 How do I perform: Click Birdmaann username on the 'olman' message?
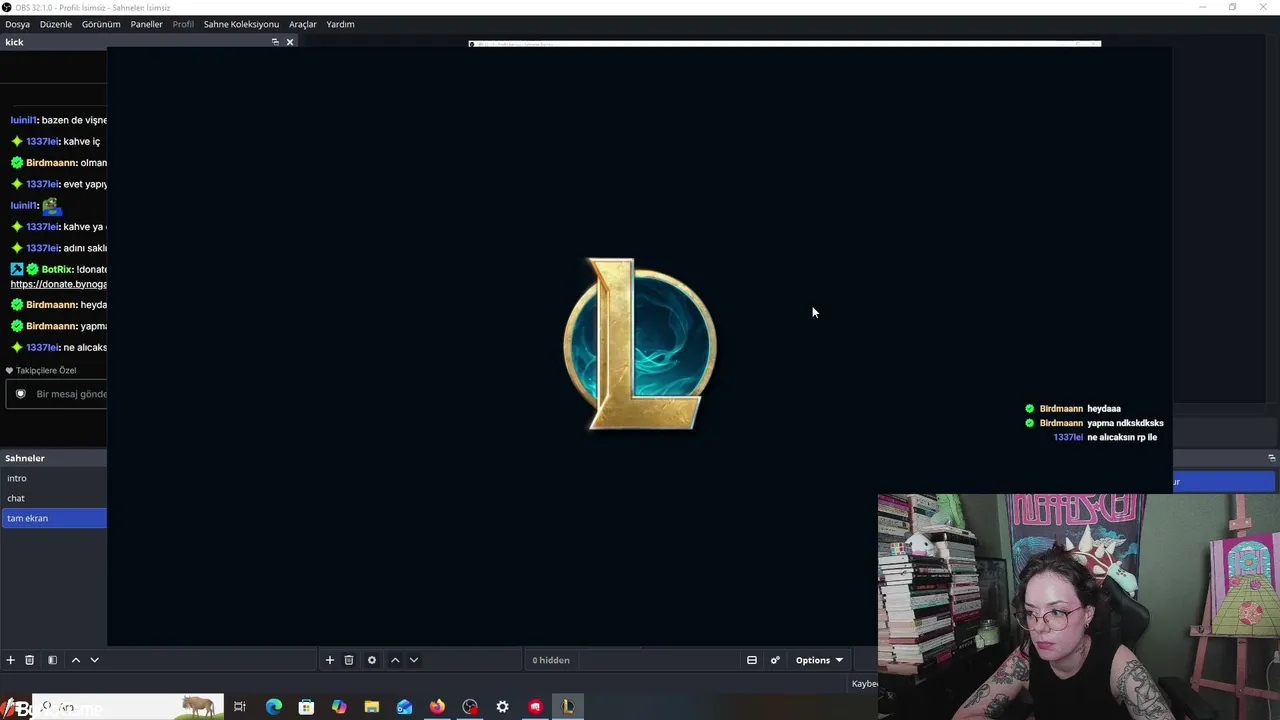tap(51, 163)
